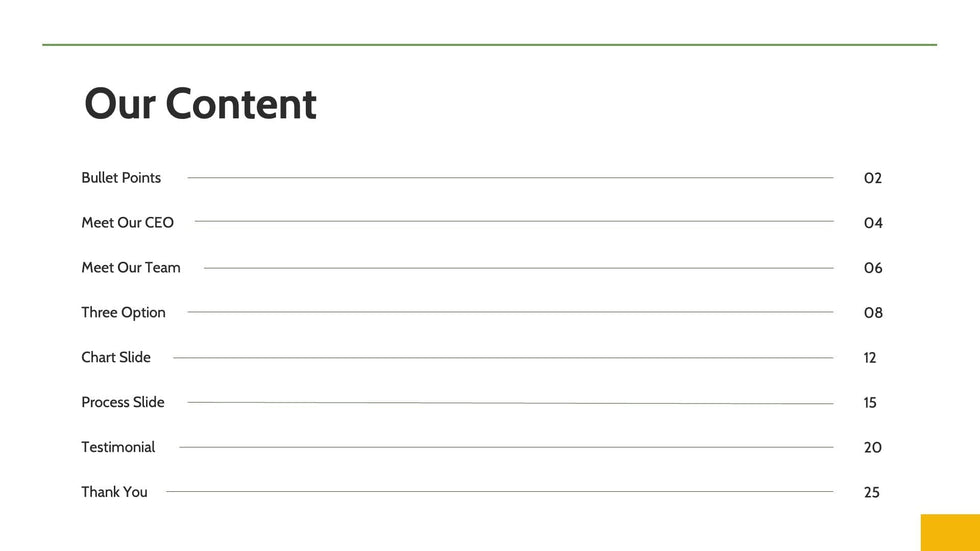The width and height of the screenshot is (980, 551).
Task: Click the 'Thank You' contents entry
Action: [114, 492]
